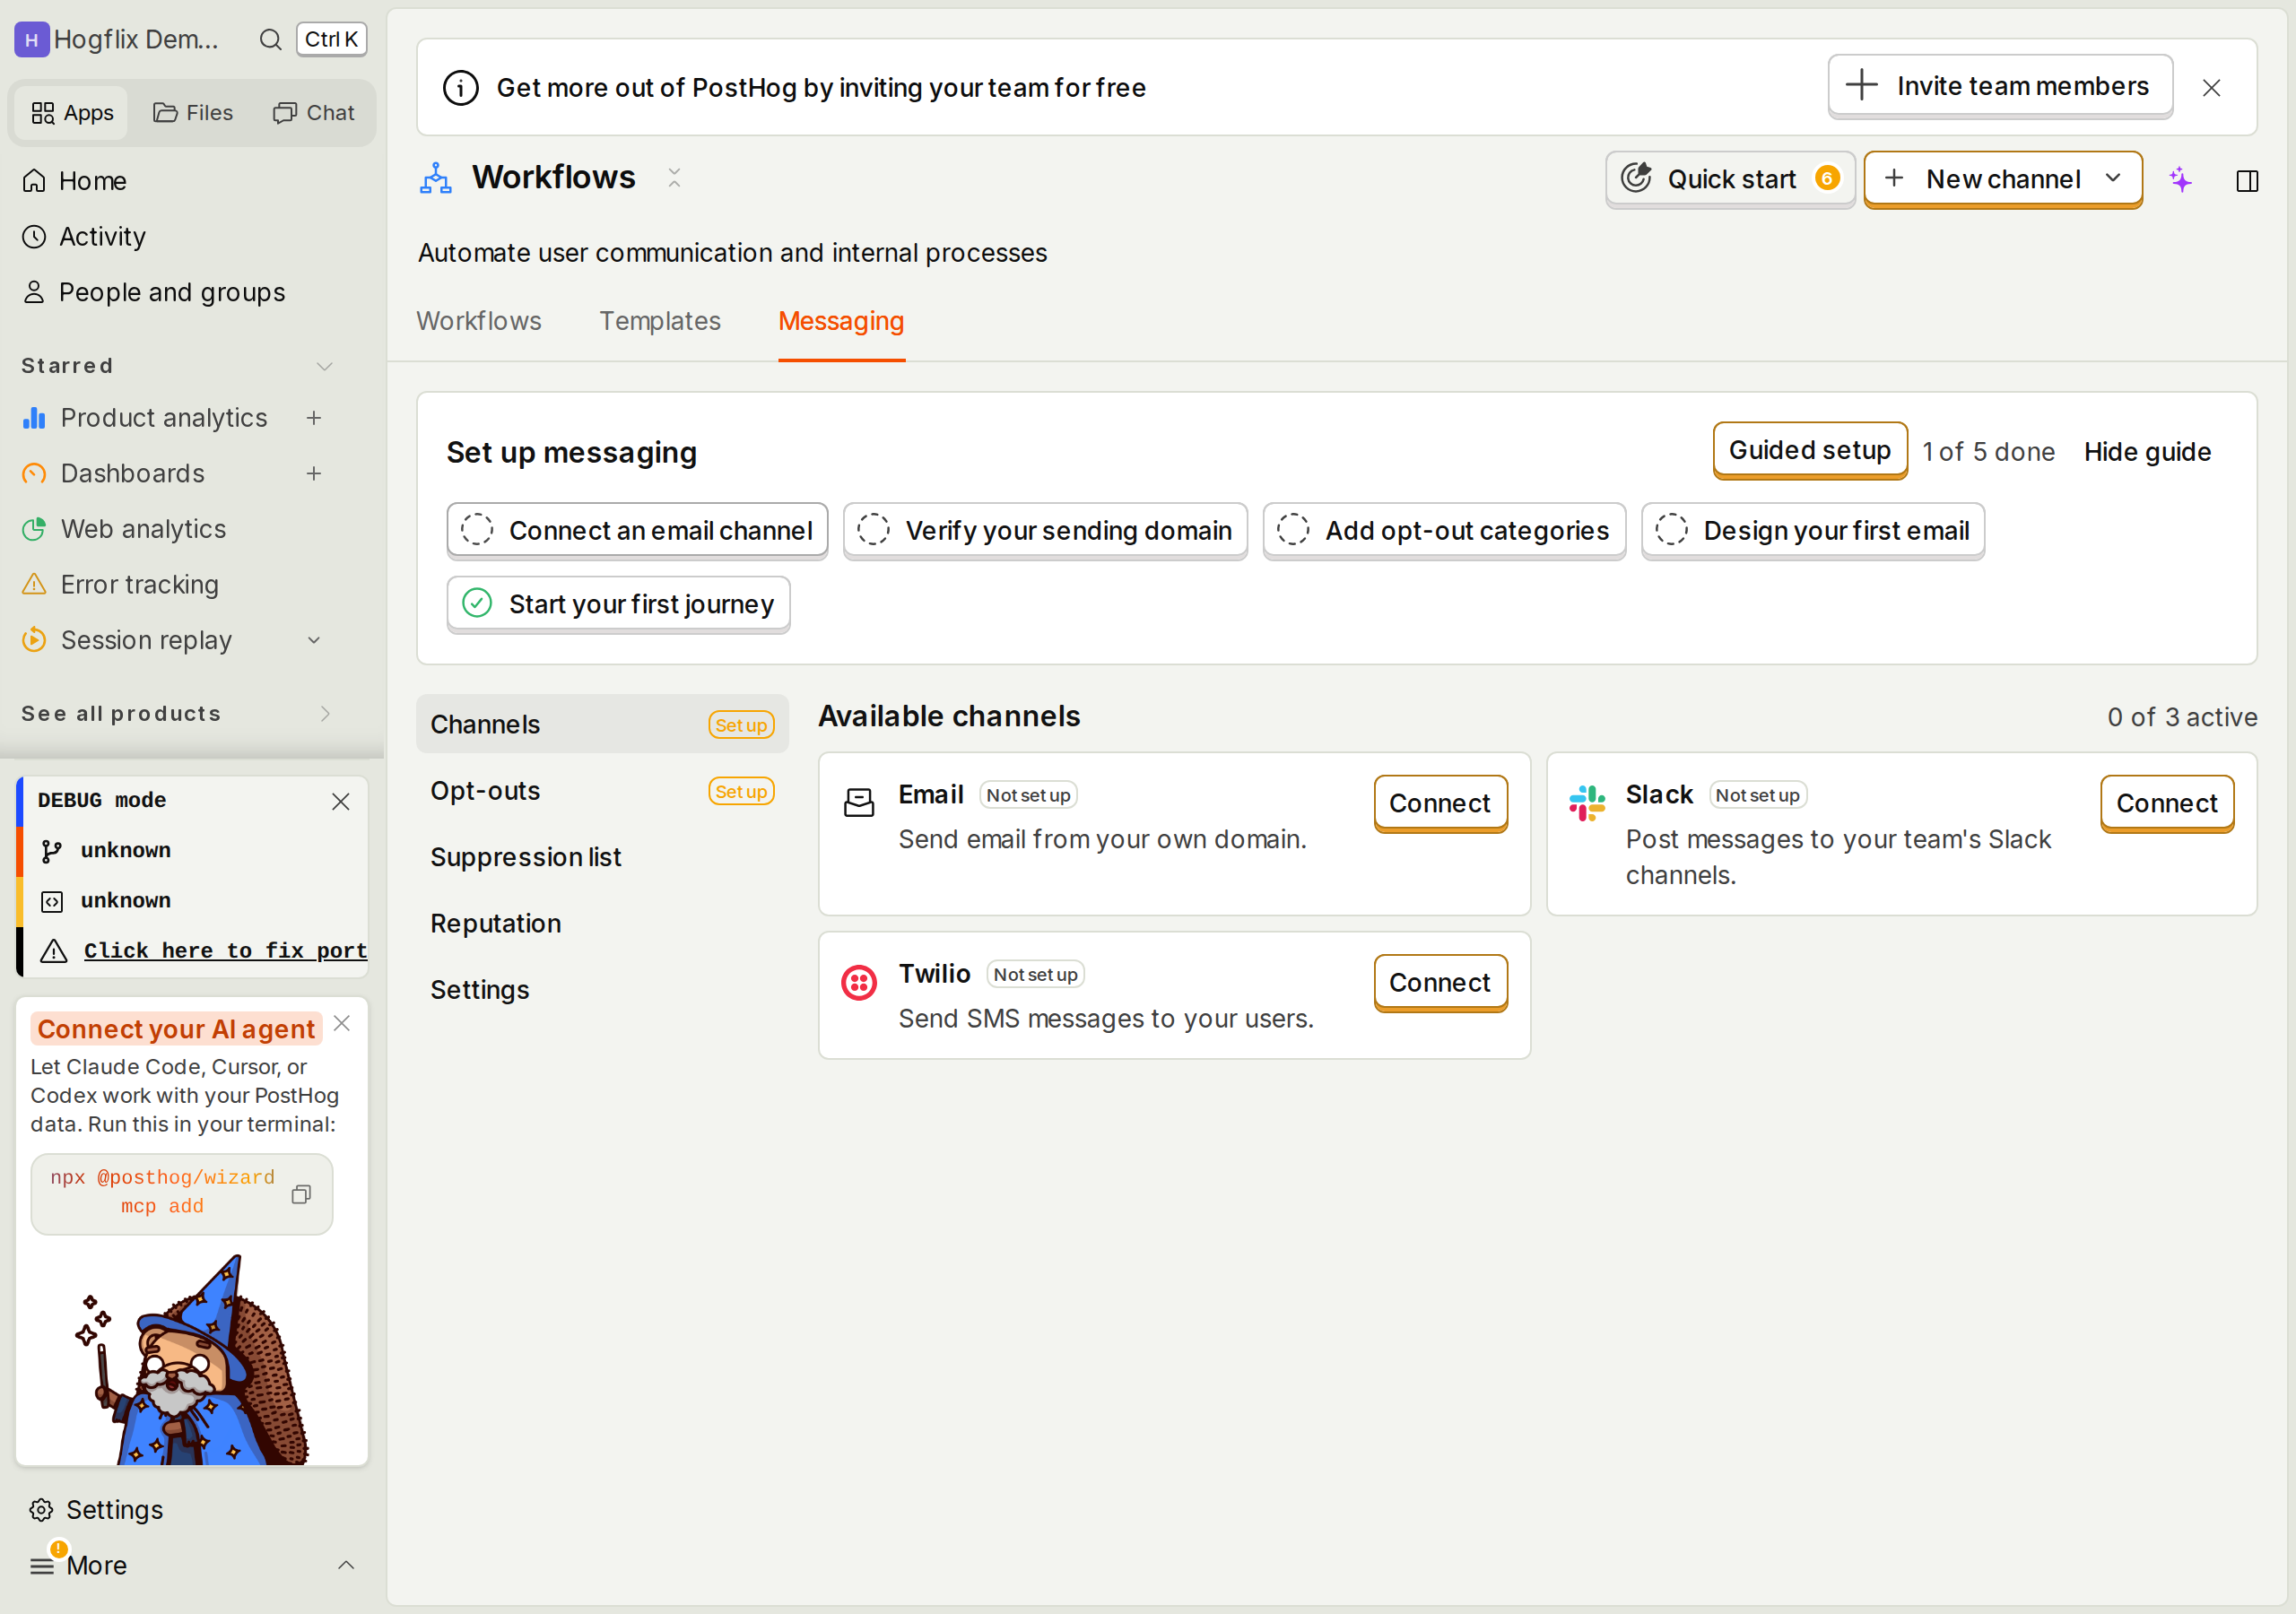Dismiss the invite team banner
Screen dimensions: 2296x1614
[x=2211, y=88]
